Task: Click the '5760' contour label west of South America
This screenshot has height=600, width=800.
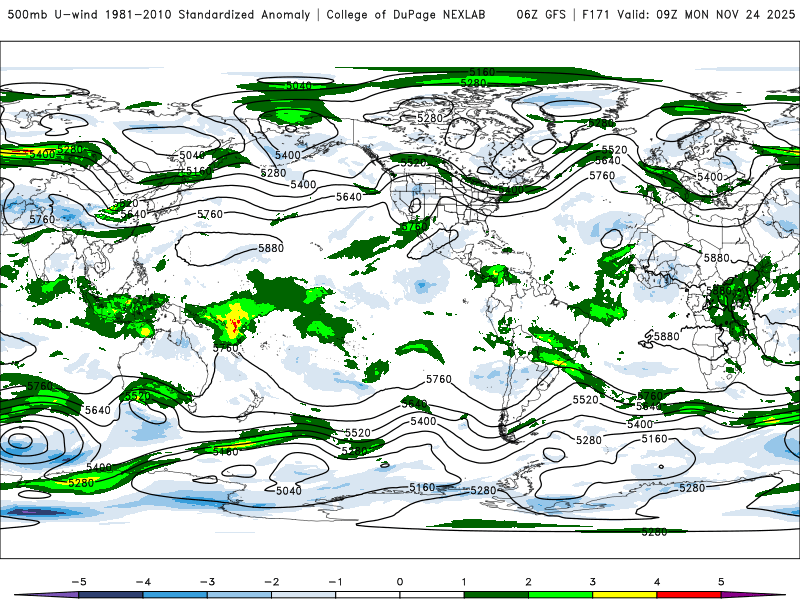Action: [x=439, y=379]
